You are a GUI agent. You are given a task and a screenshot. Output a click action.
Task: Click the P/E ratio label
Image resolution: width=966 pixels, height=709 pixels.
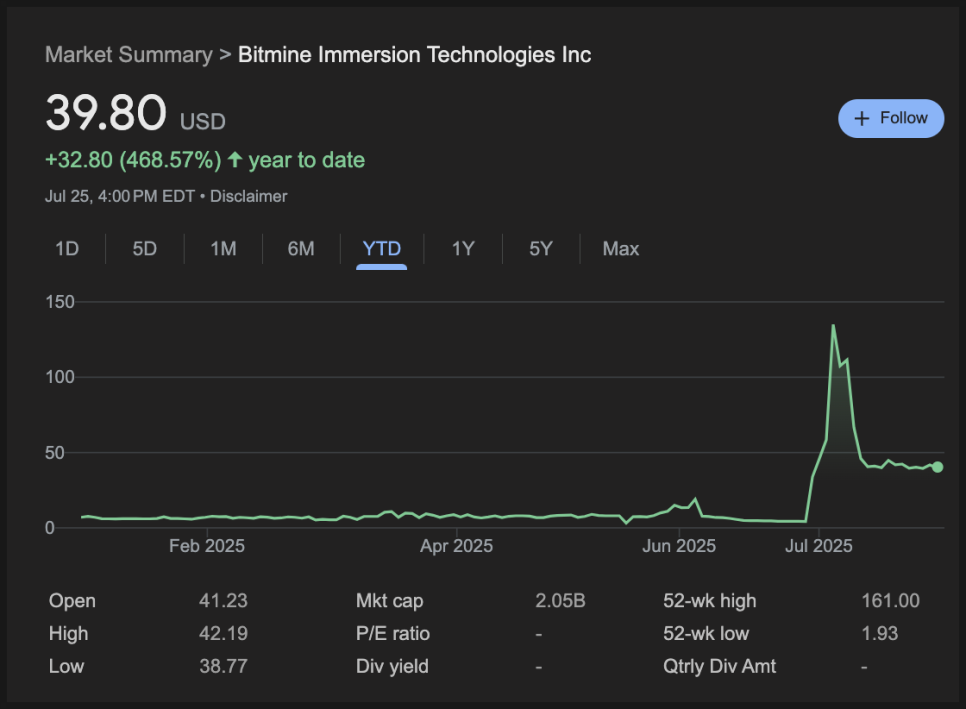click(392, 633)
